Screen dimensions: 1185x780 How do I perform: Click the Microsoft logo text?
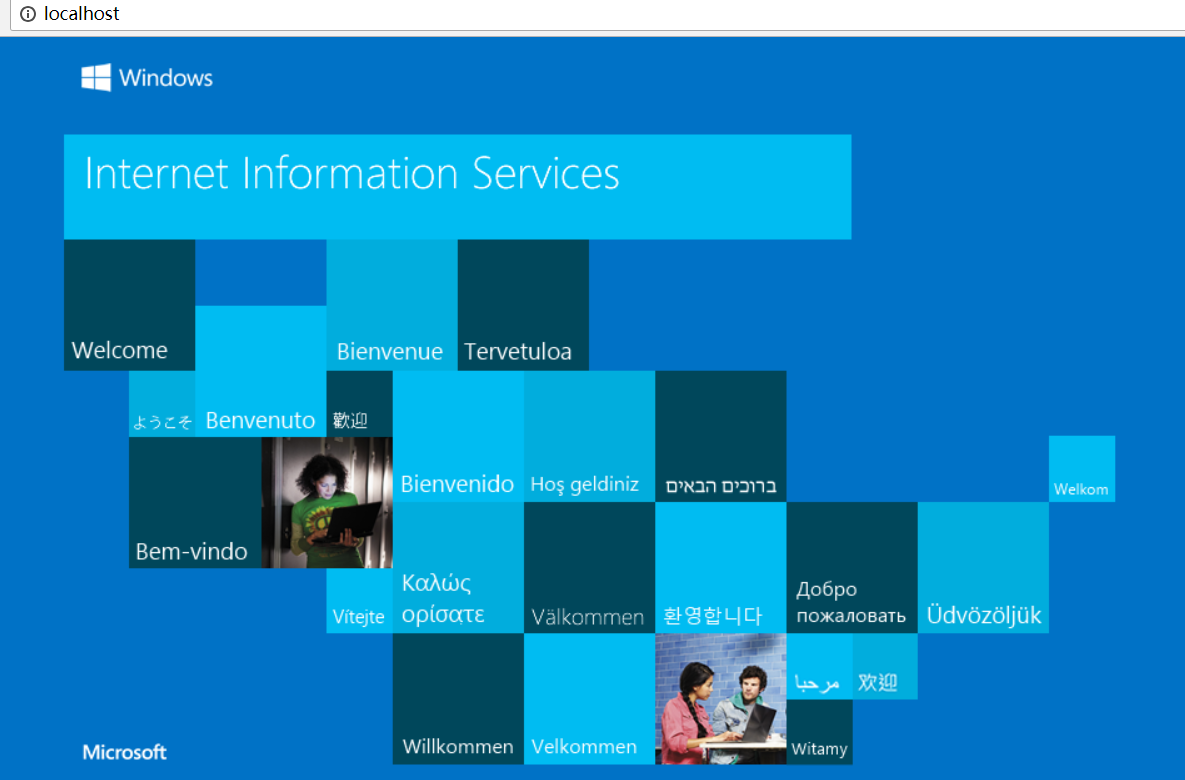[125, 752]
